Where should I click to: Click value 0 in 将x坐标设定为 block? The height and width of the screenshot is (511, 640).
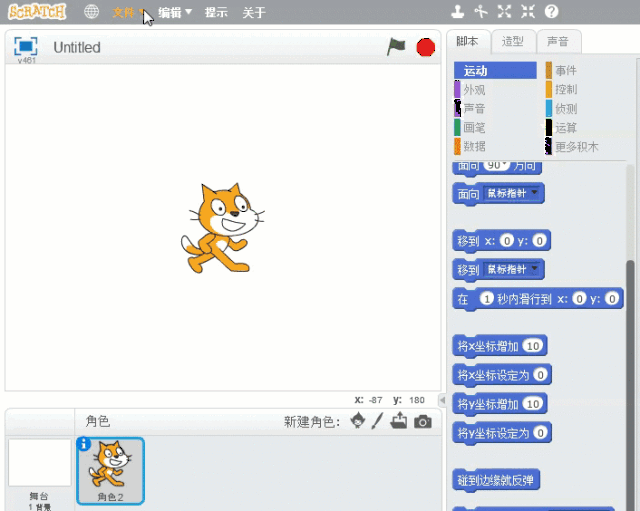540,375
